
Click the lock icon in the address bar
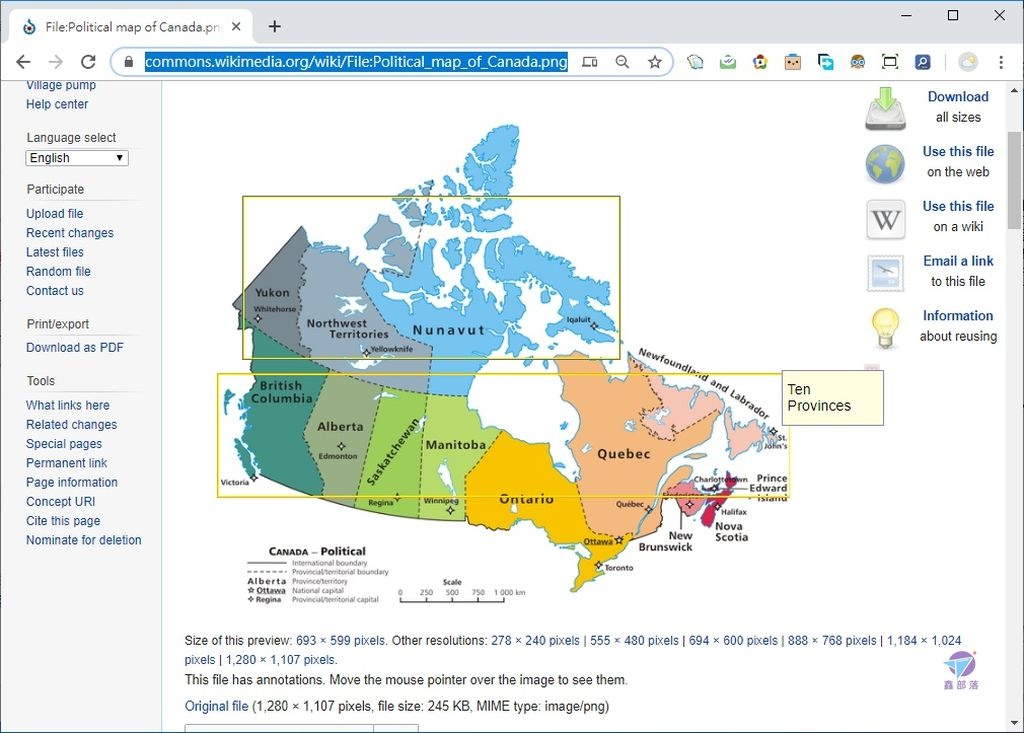coord(129,62)
